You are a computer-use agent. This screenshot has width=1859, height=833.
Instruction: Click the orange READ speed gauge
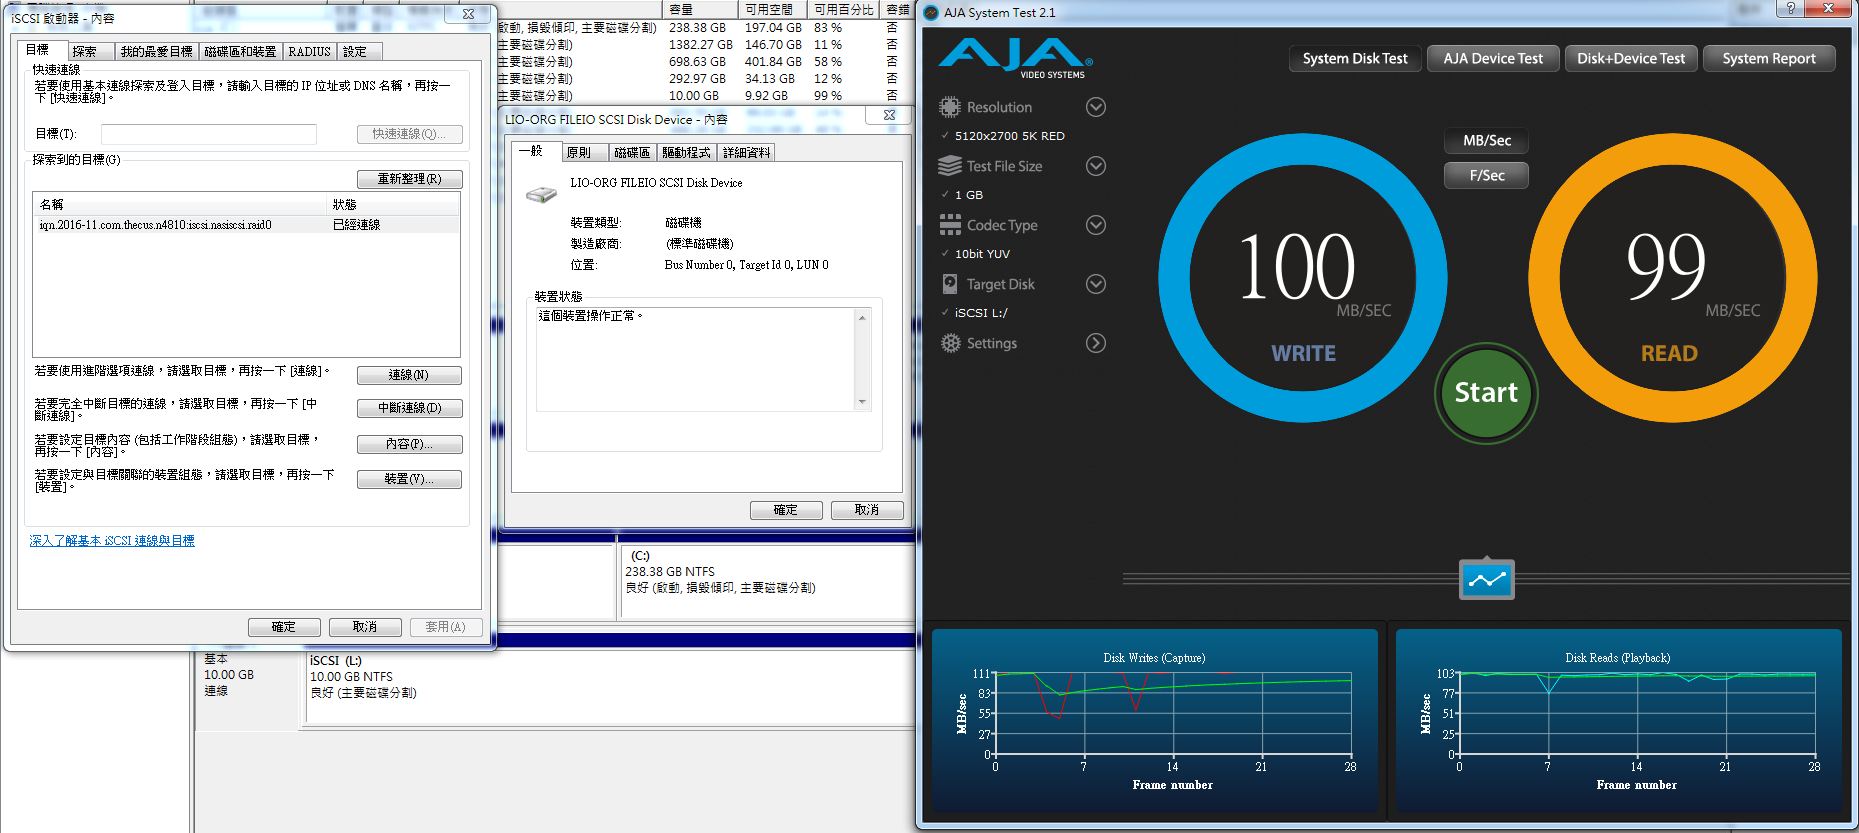[1672, 278]
